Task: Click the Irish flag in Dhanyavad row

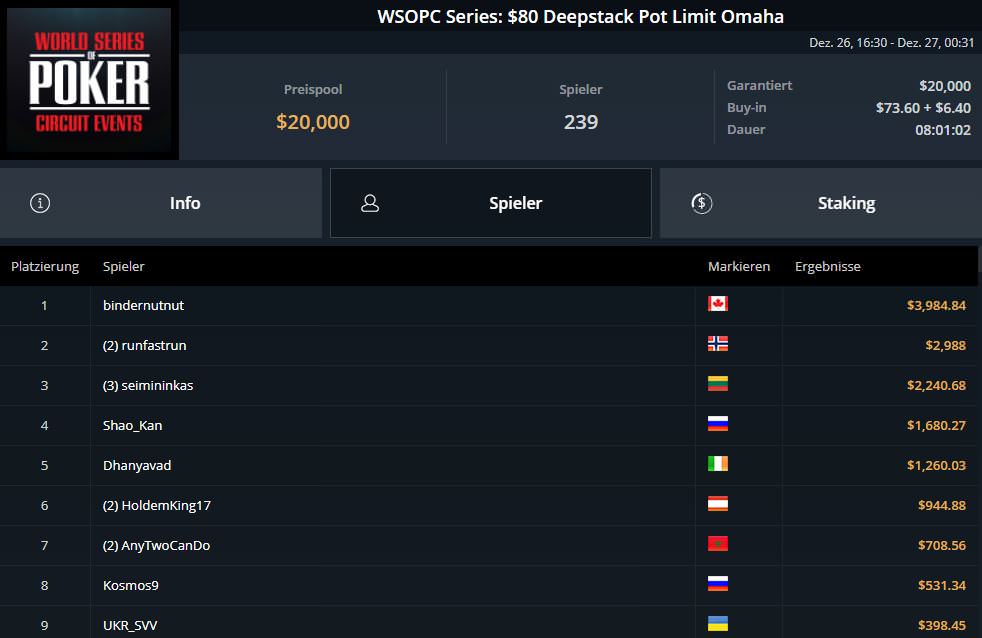Action: pyautogui.click(x=718, y=464)
